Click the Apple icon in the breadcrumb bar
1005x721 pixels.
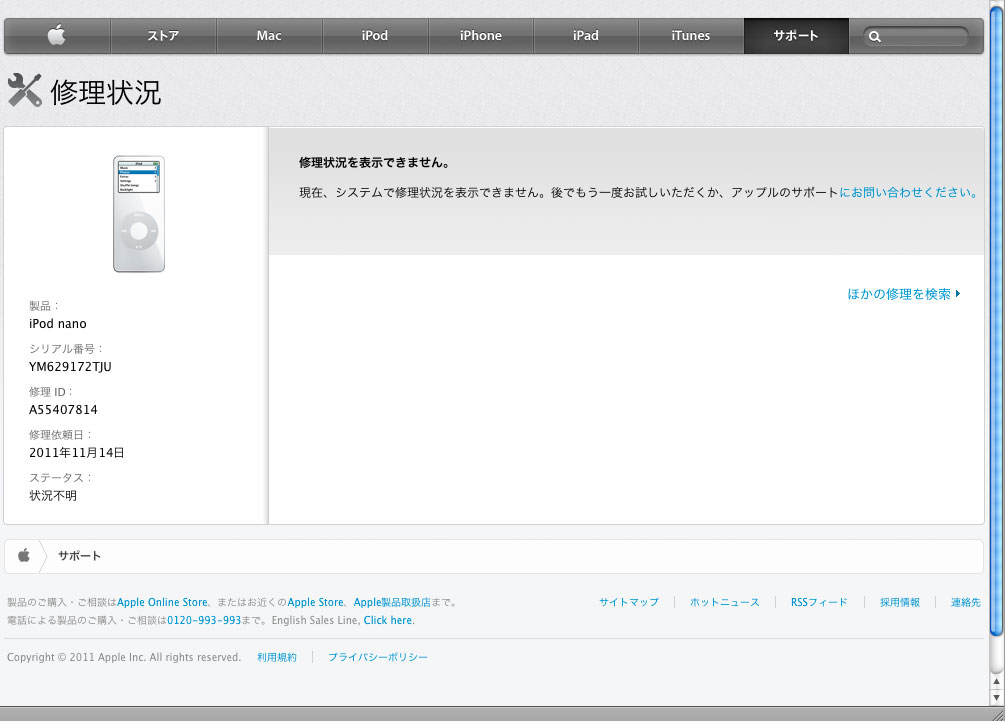tap(24, 556)
